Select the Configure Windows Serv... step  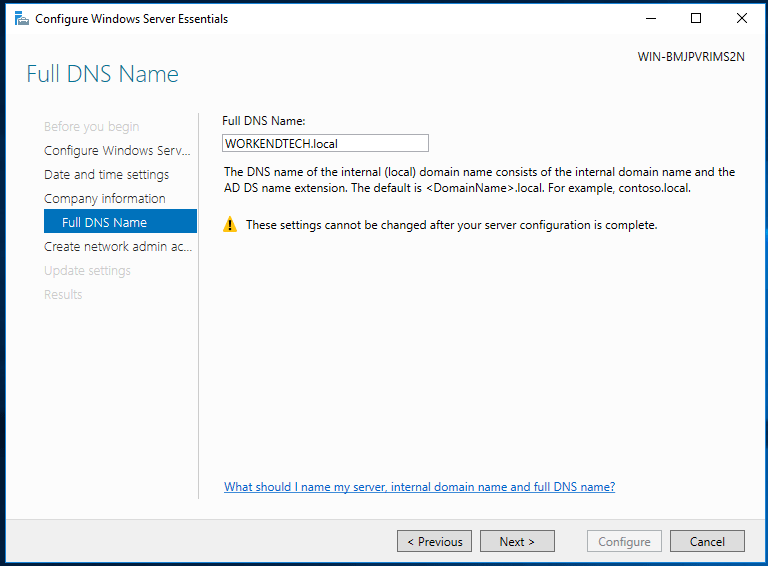[117, 150]
